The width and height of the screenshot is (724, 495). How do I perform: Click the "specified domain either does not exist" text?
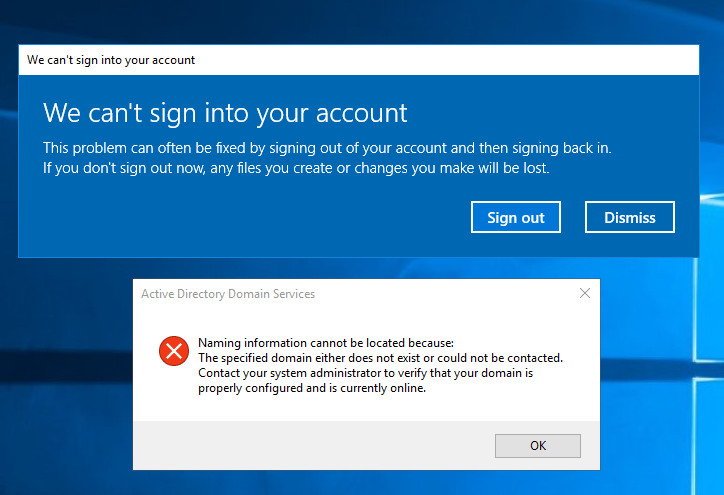[380, 358]
